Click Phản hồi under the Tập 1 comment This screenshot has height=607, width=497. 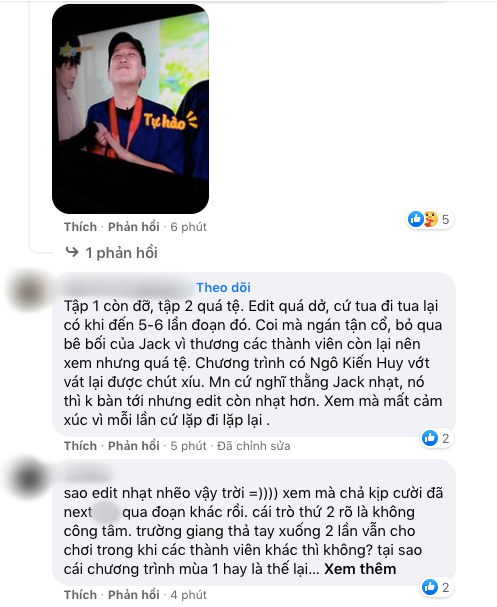tap(134, 446)
